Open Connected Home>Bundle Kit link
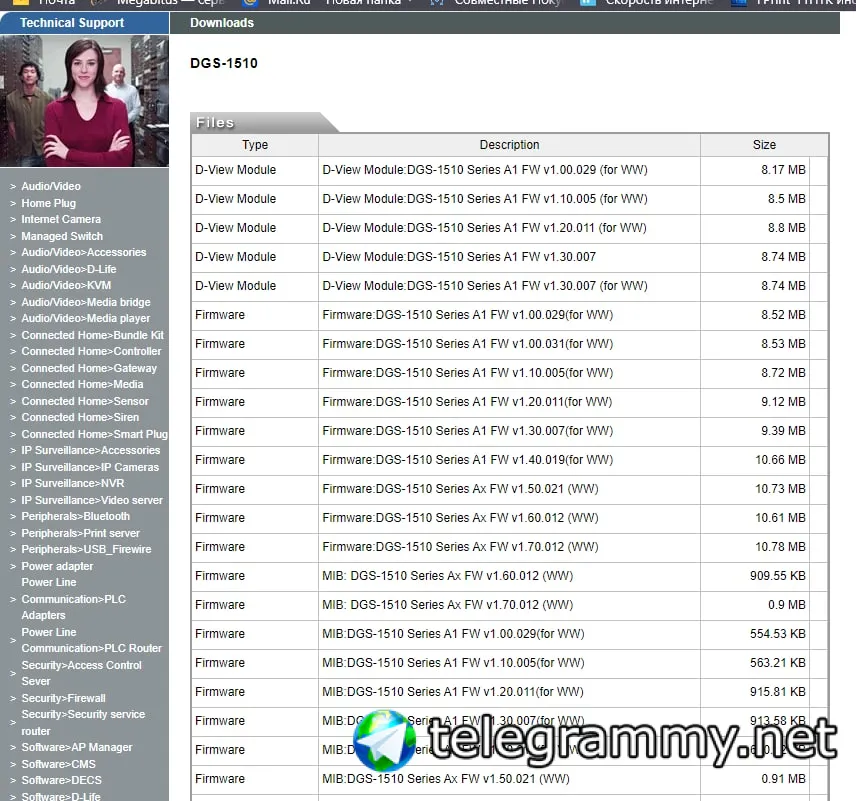Image resolution: width=856 pixels, height=801 pixels. pos(92,335)
